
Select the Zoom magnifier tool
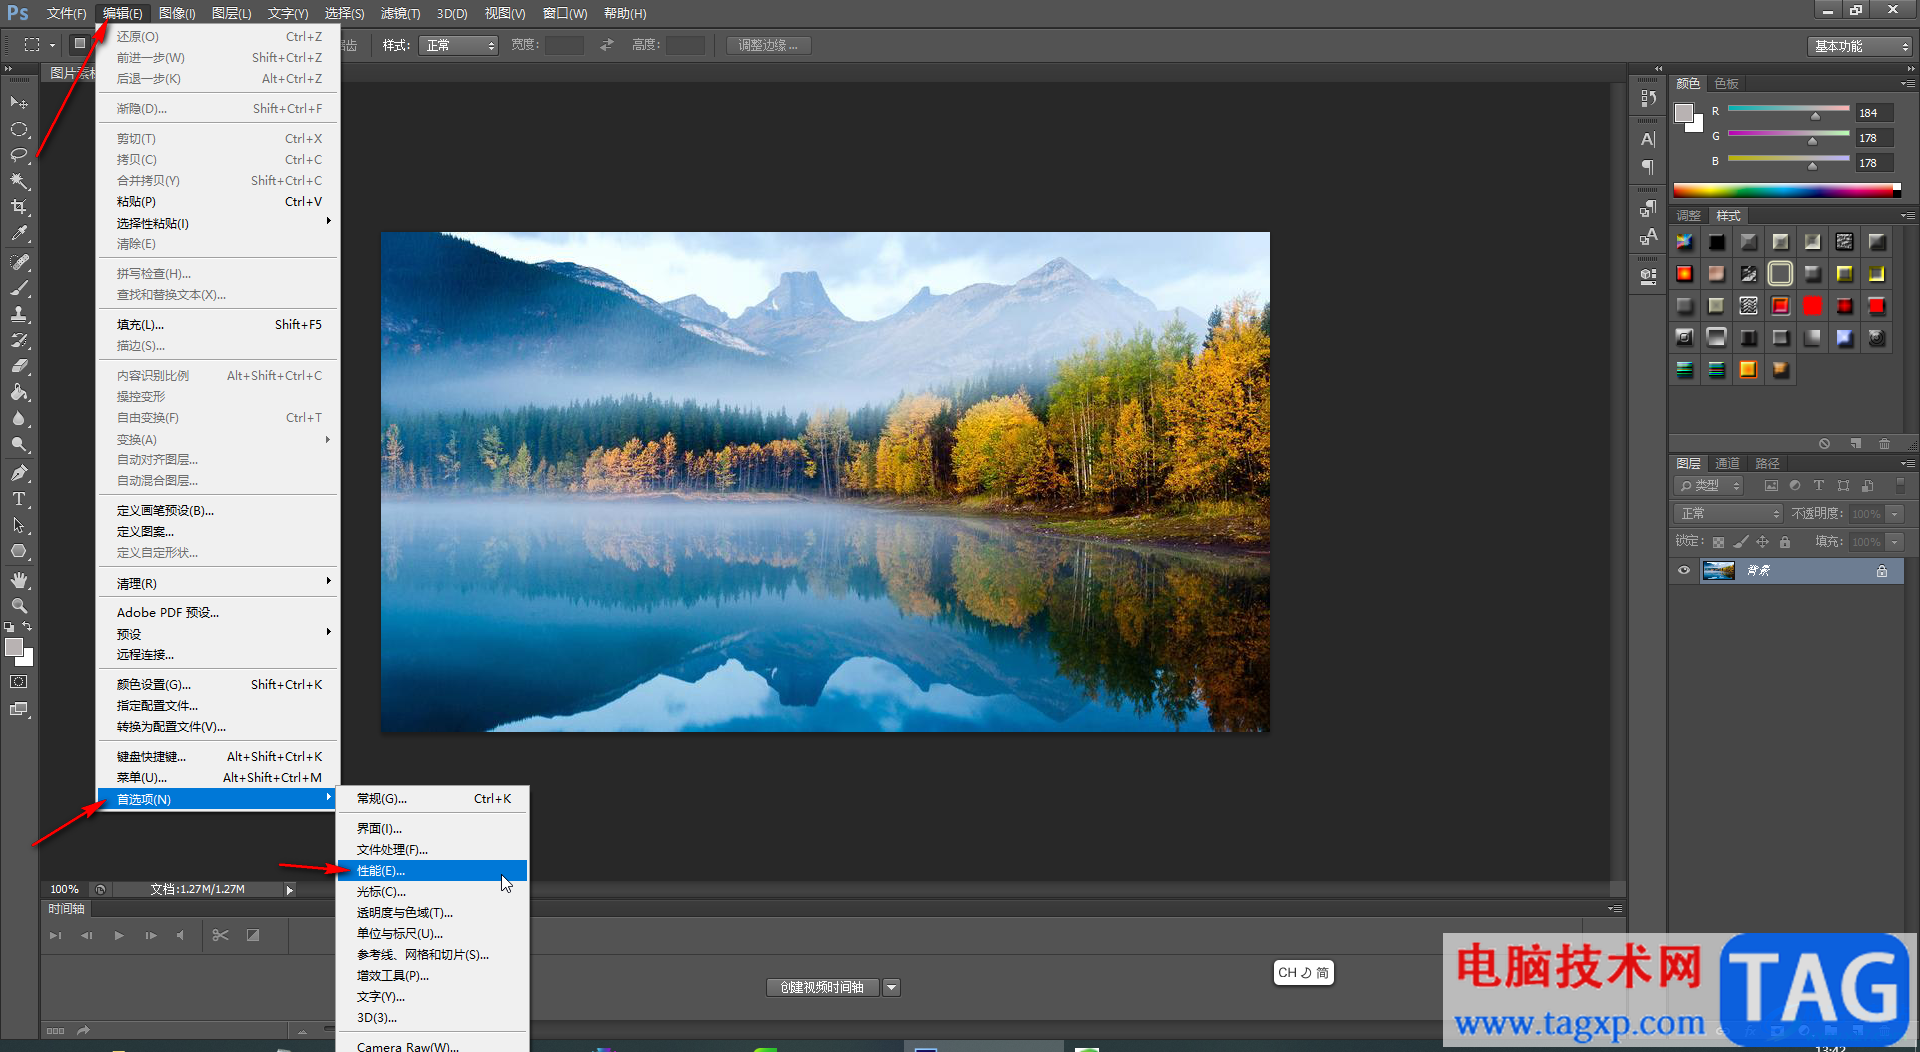(19, 606)
